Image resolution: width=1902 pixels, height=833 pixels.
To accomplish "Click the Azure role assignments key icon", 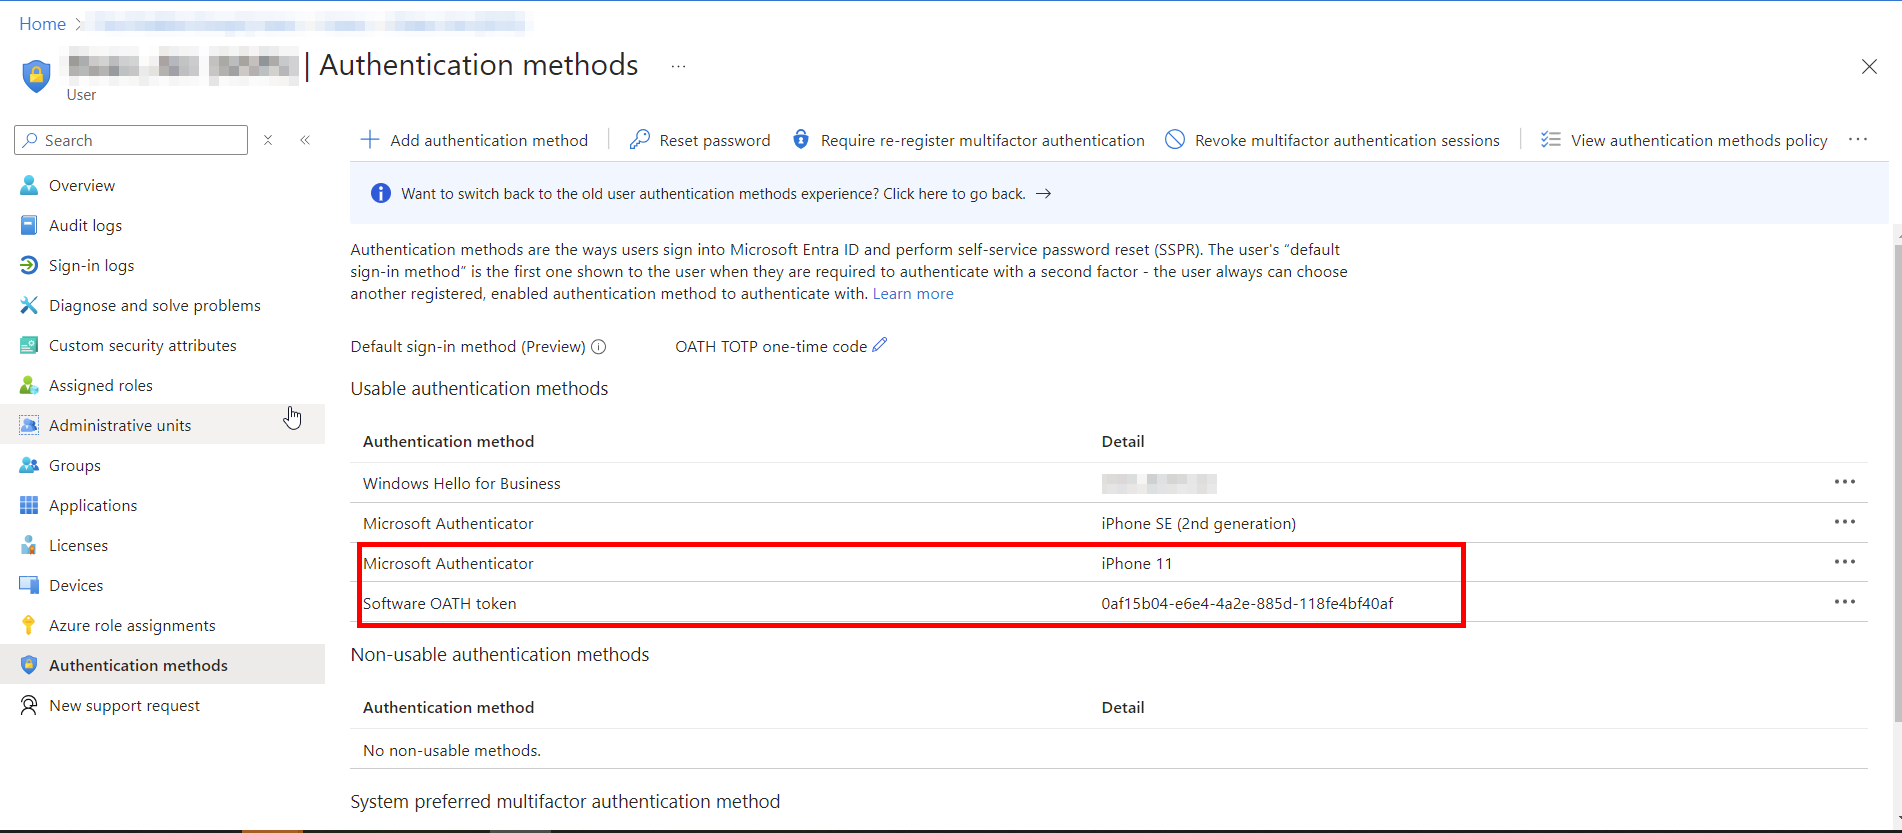I will [29, 625].
